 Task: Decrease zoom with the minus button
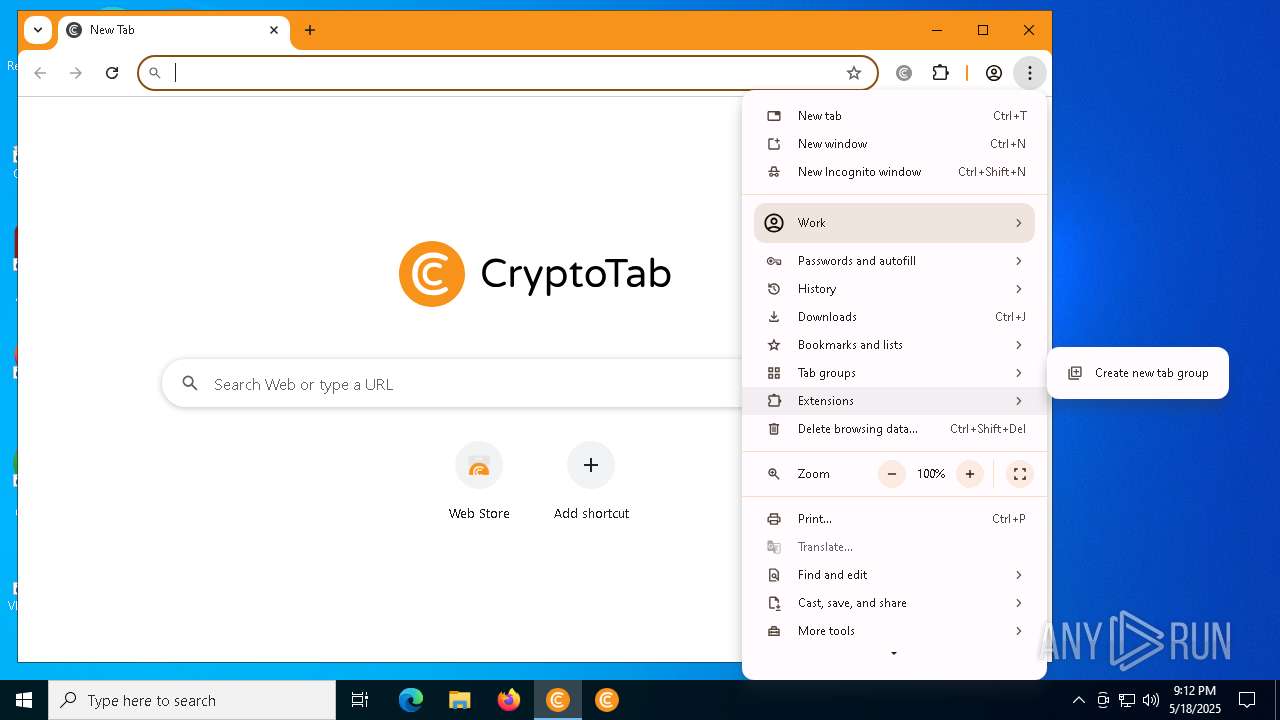891,474
